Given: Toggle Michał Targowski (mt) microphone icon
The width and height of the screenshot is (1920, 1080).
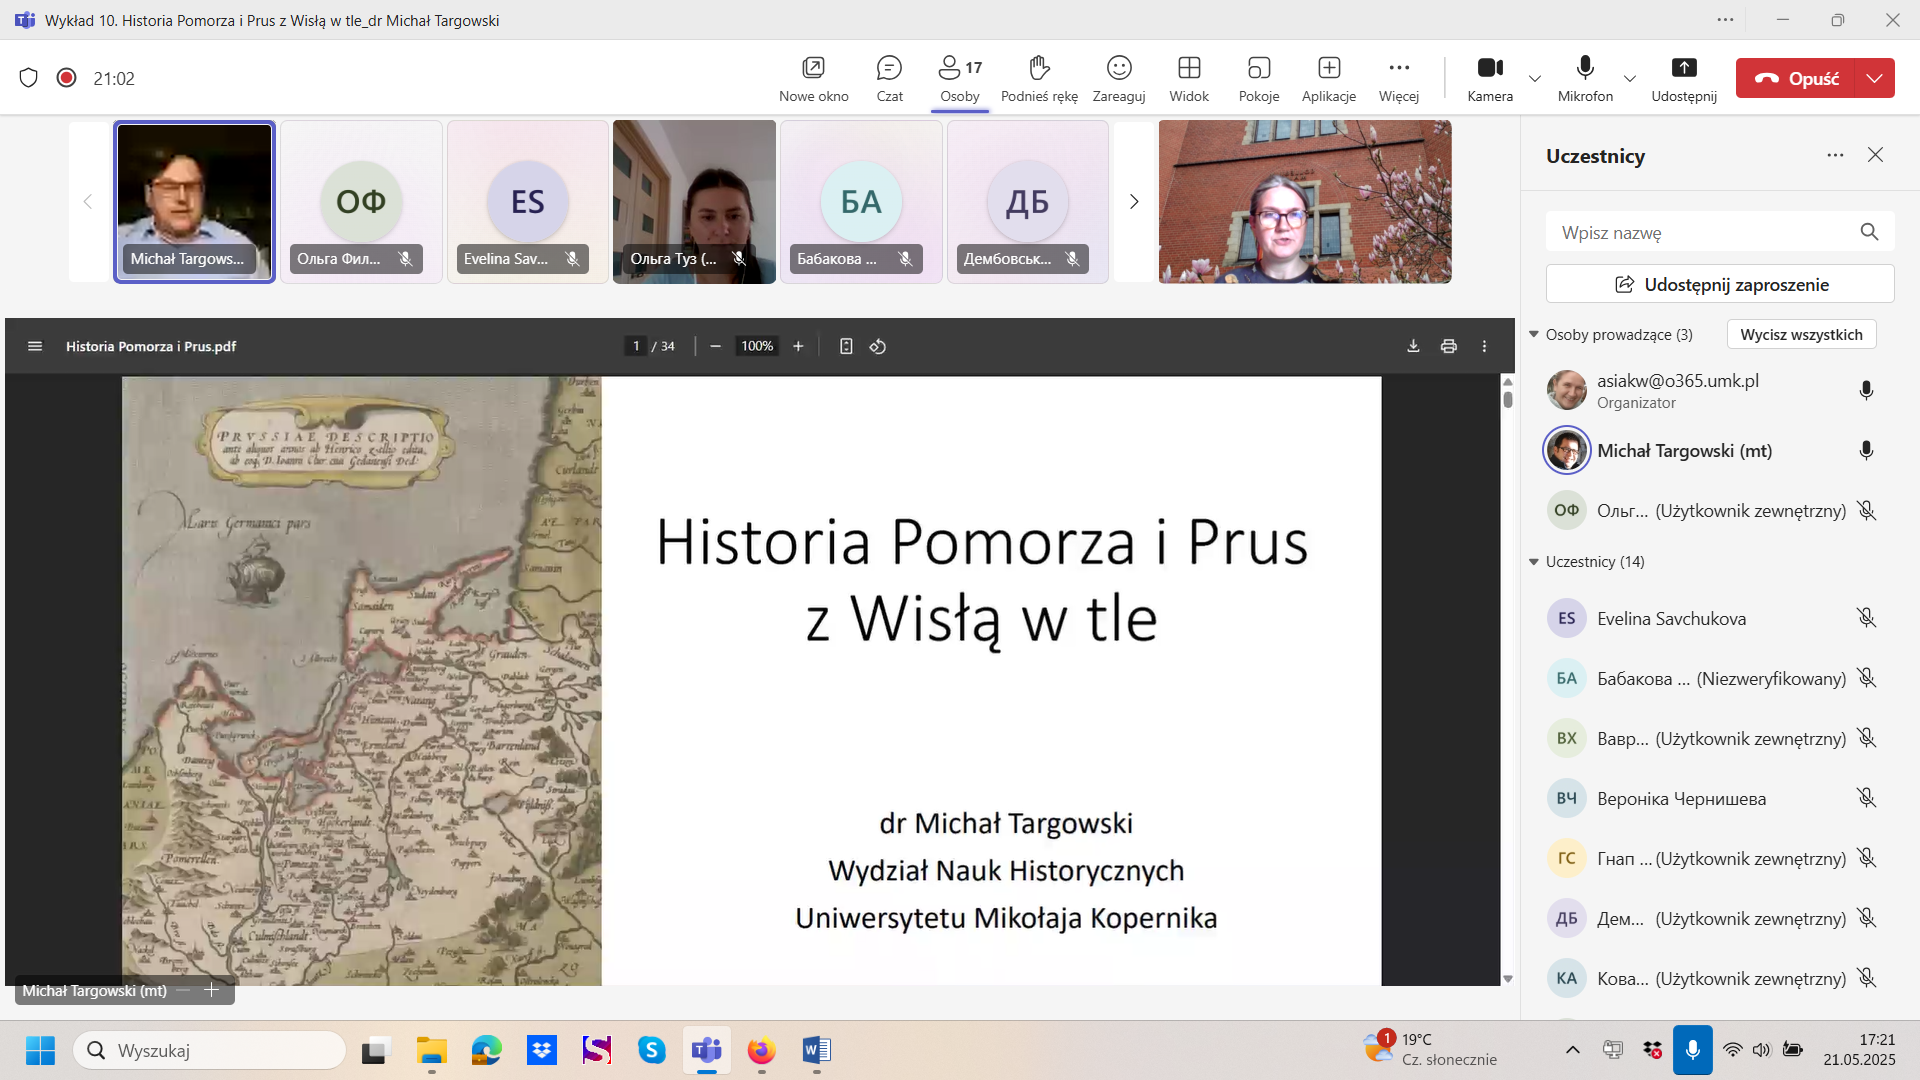Looking at the screenshot, I should pyautogui.click(x=1866, y=450).
